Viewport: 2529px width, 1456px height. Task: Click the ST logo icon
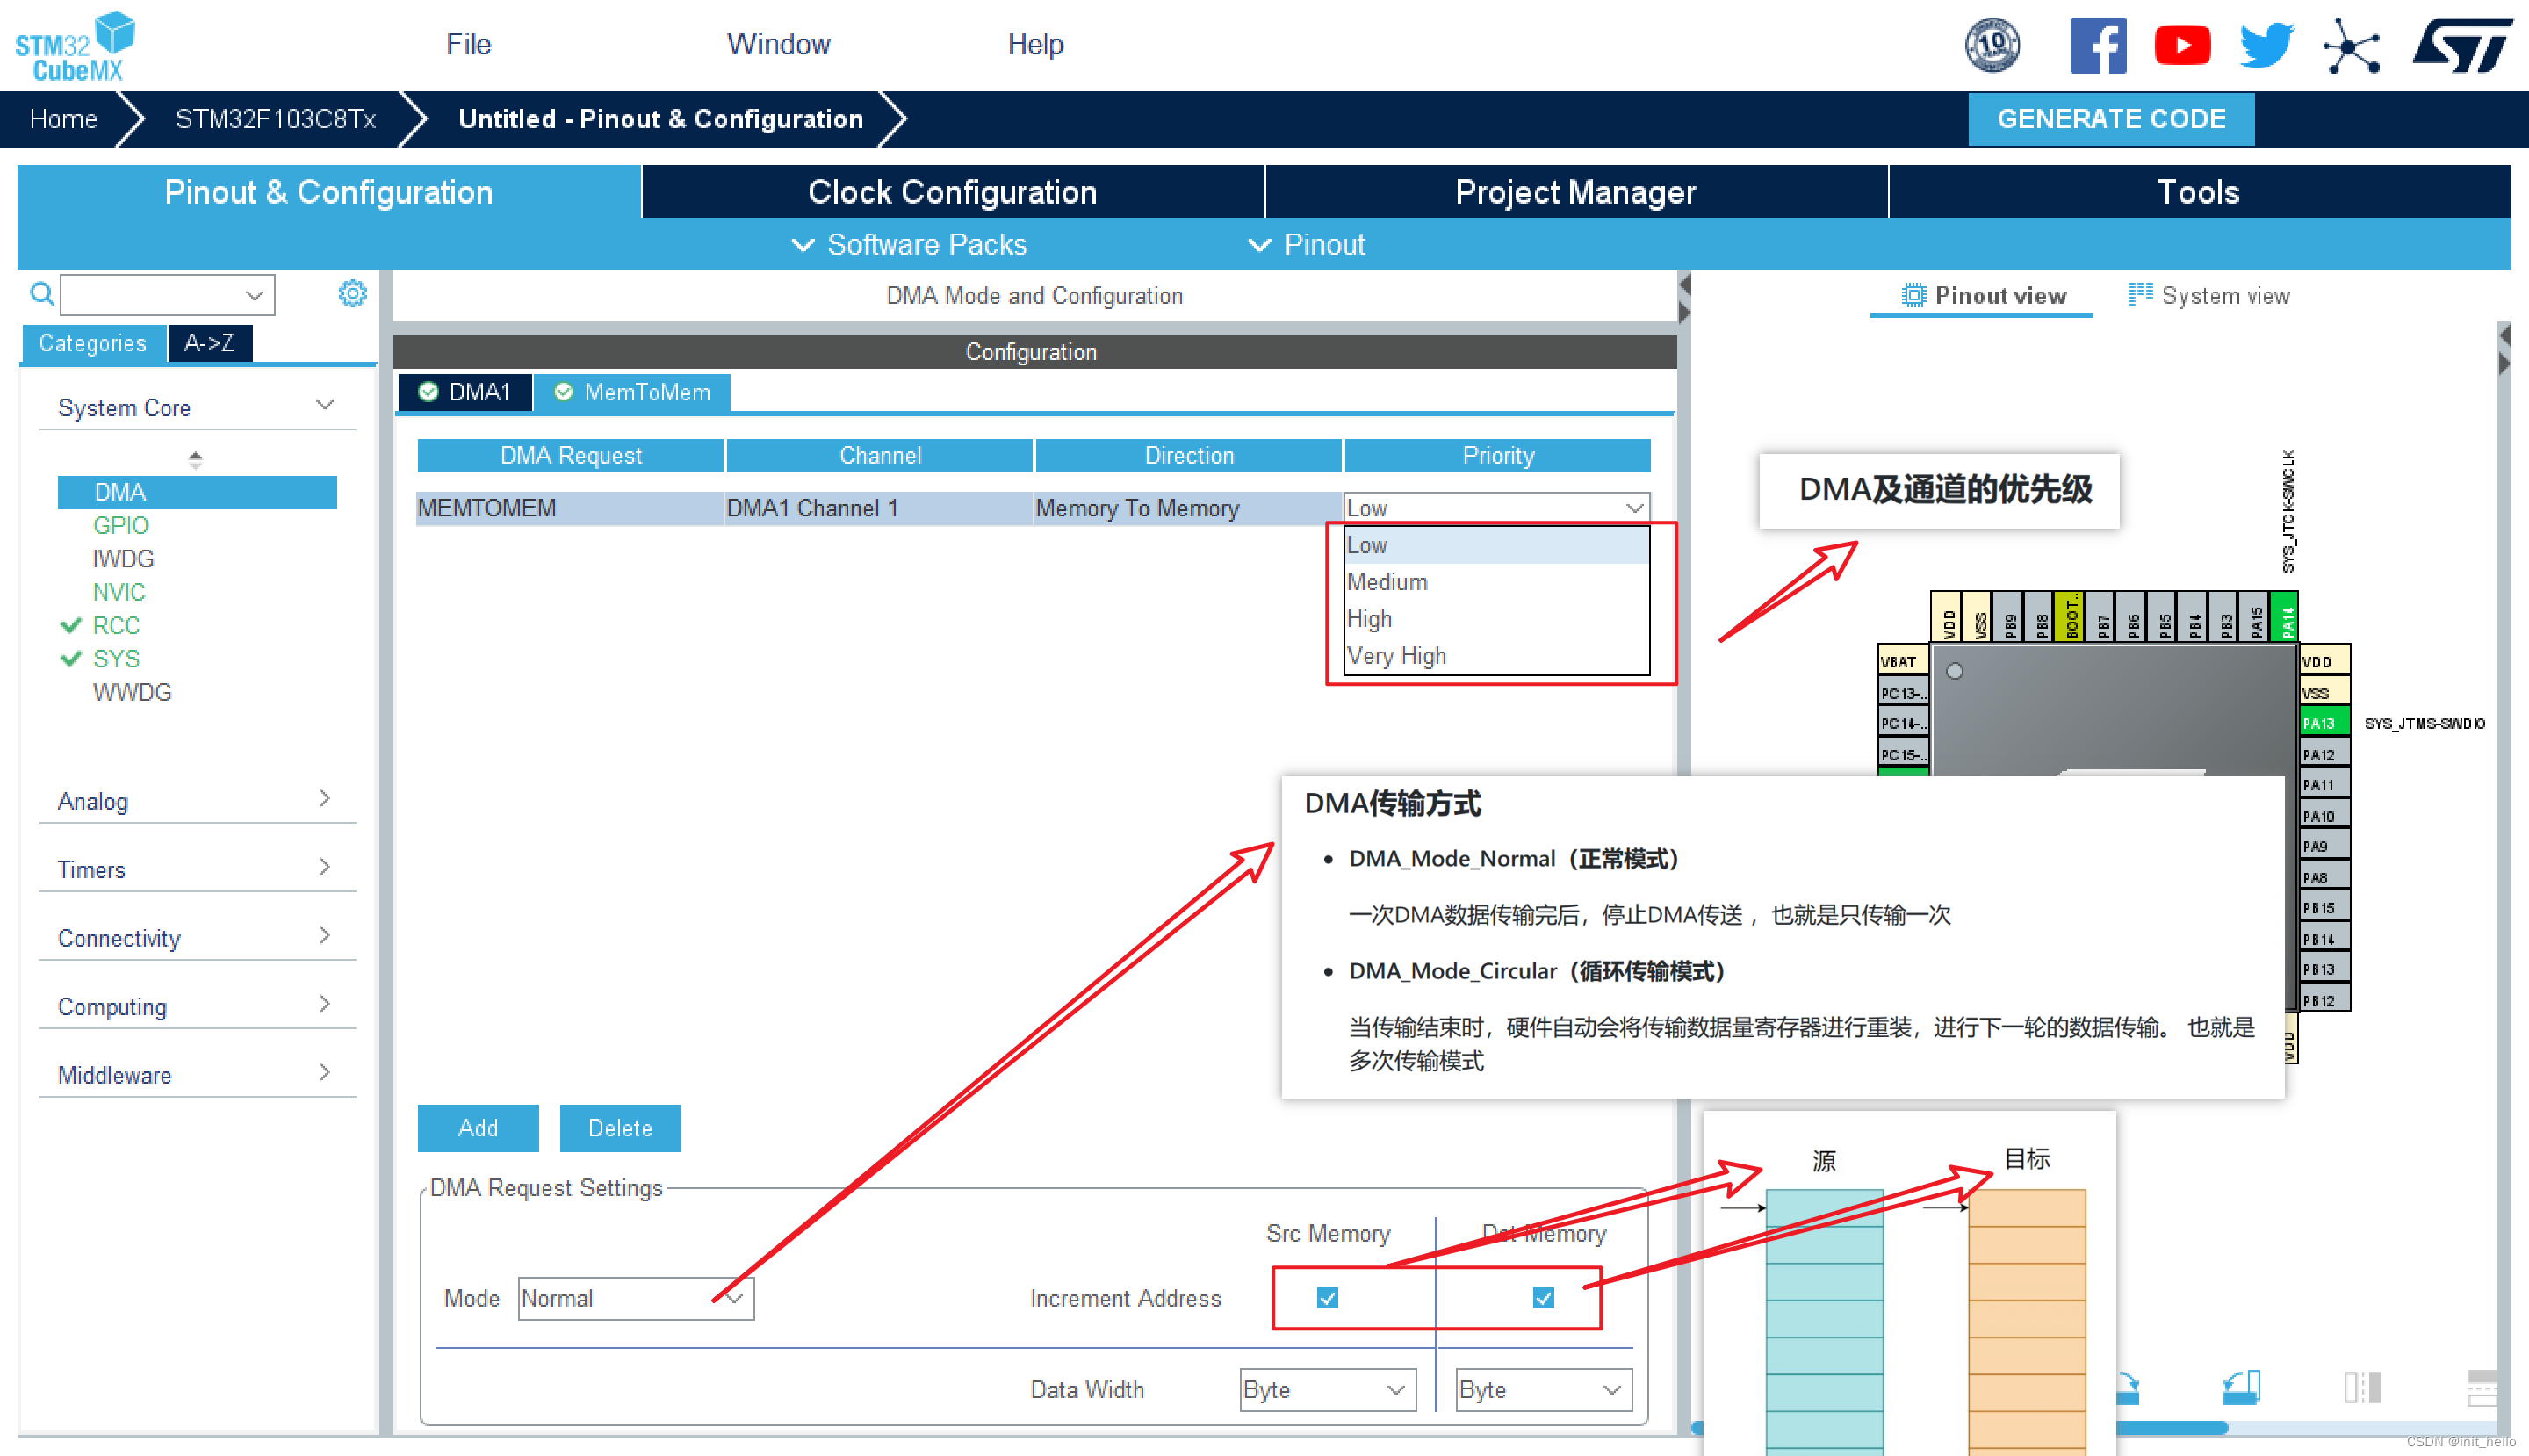coord(2462,45)
